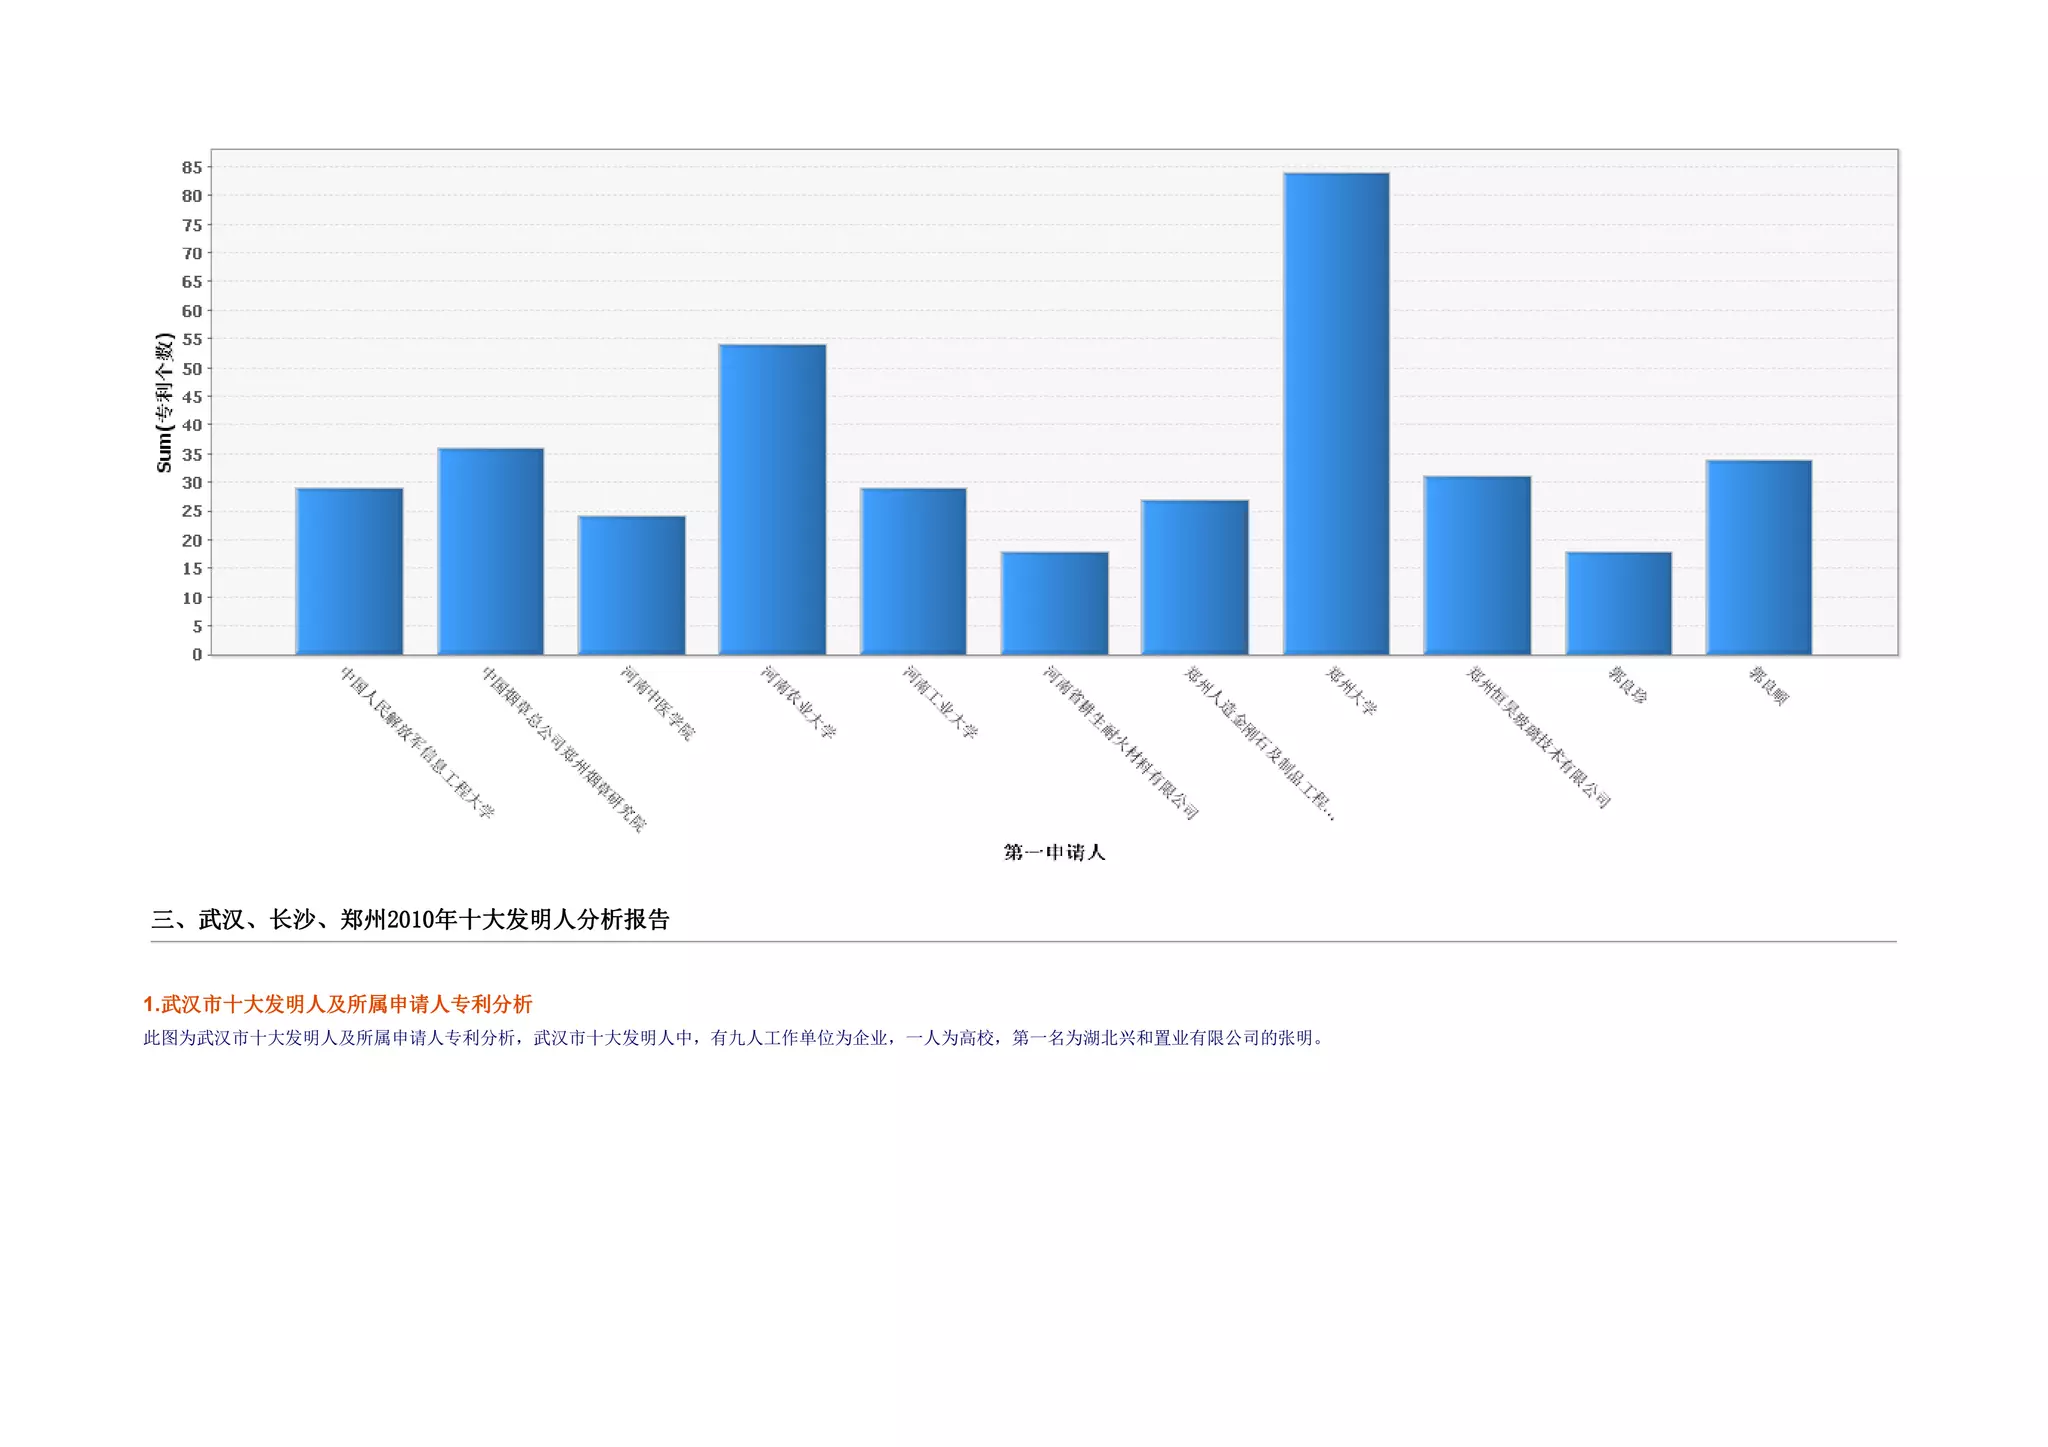Click the x-axis label 河南农业大学

(x=798, y=703)
